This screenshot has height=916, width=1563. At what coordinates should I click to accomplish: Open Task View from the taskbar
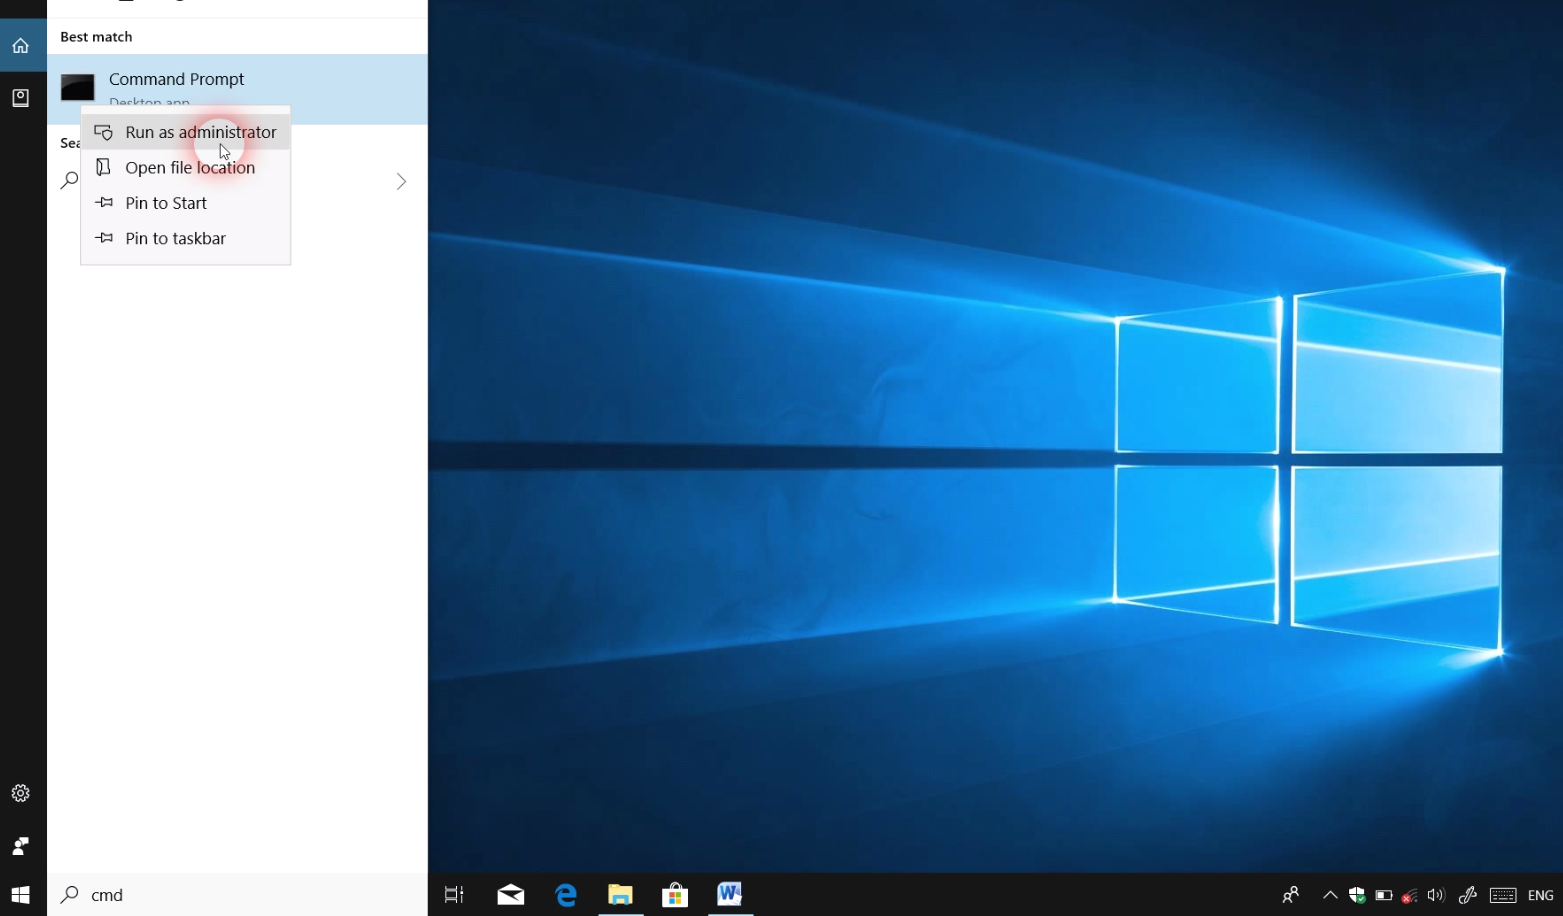click(454, 895)
